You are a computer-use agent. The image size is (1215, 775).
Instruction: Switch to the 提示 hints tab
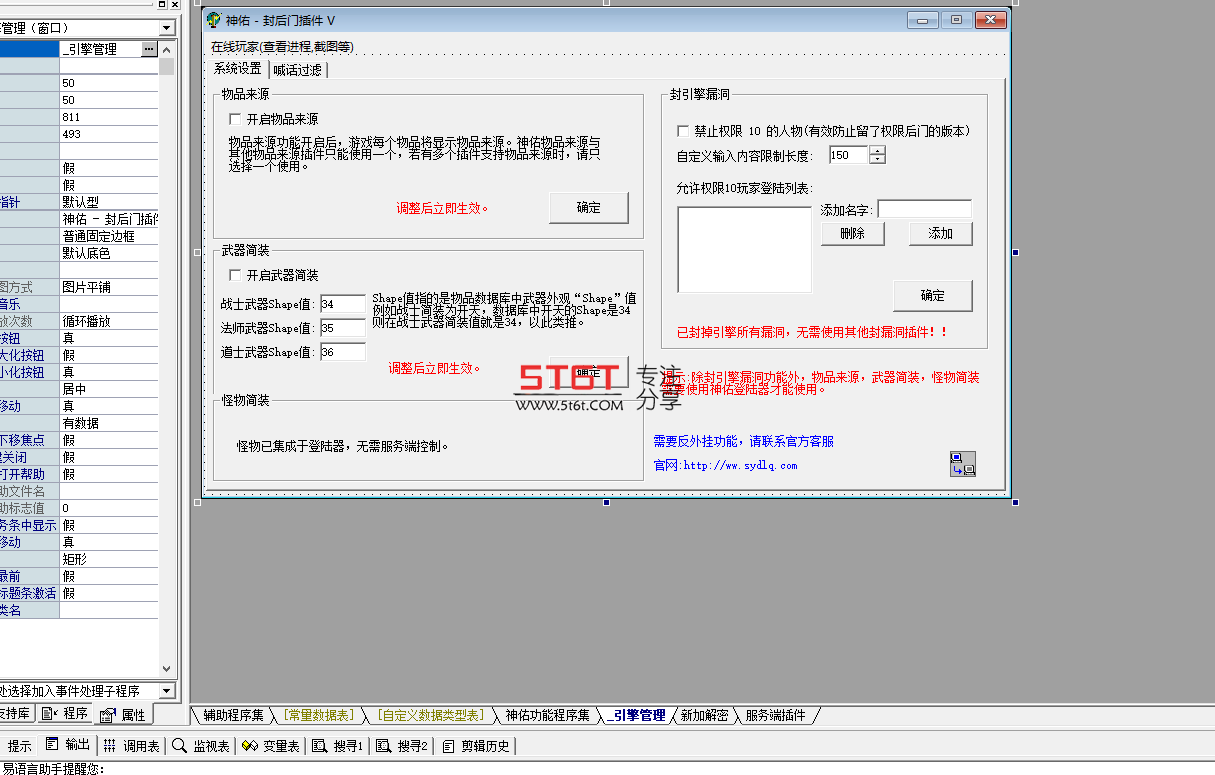tap(19, 745)
